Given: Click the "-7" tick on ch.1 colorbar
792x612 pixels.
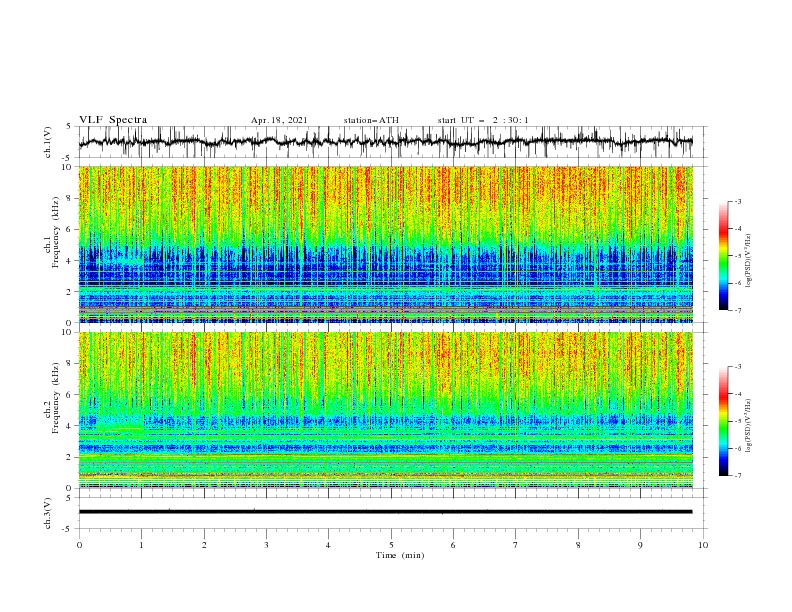Looking at the screenshot, I should click(x=738, y=311).
